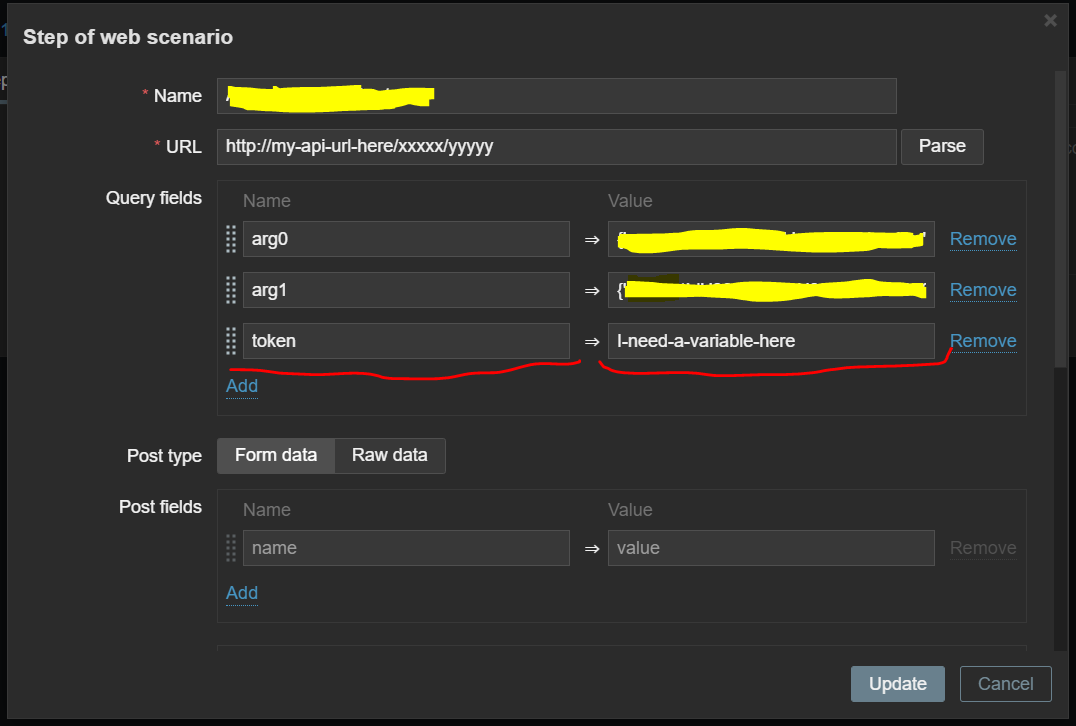
Task: Click the token name input field
Action: click(406, 341)
